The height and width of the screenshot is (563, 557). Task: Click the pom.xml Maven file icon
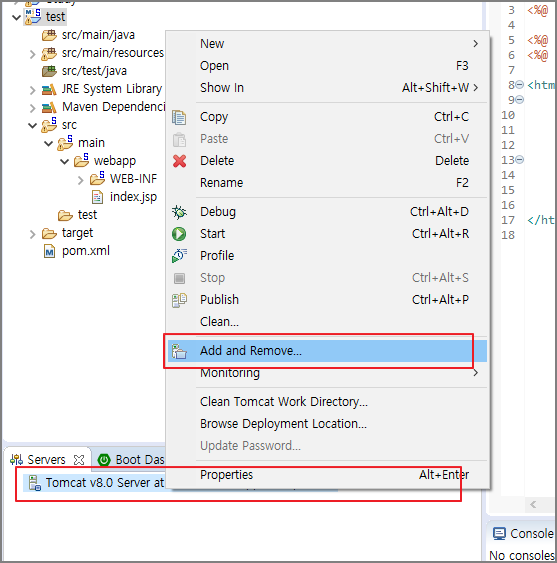49,251
